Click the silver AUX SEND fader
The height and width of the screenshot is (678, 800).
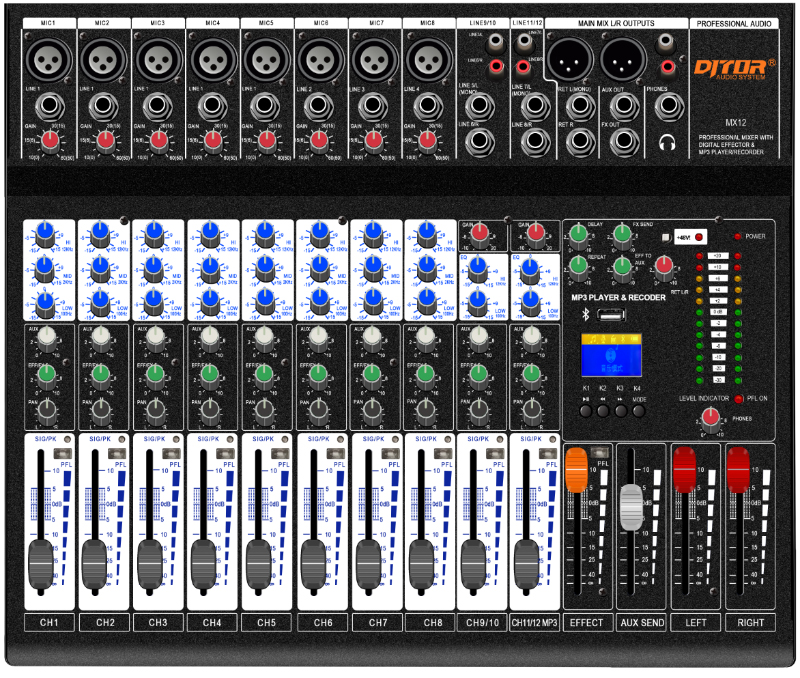click(631, 507)
